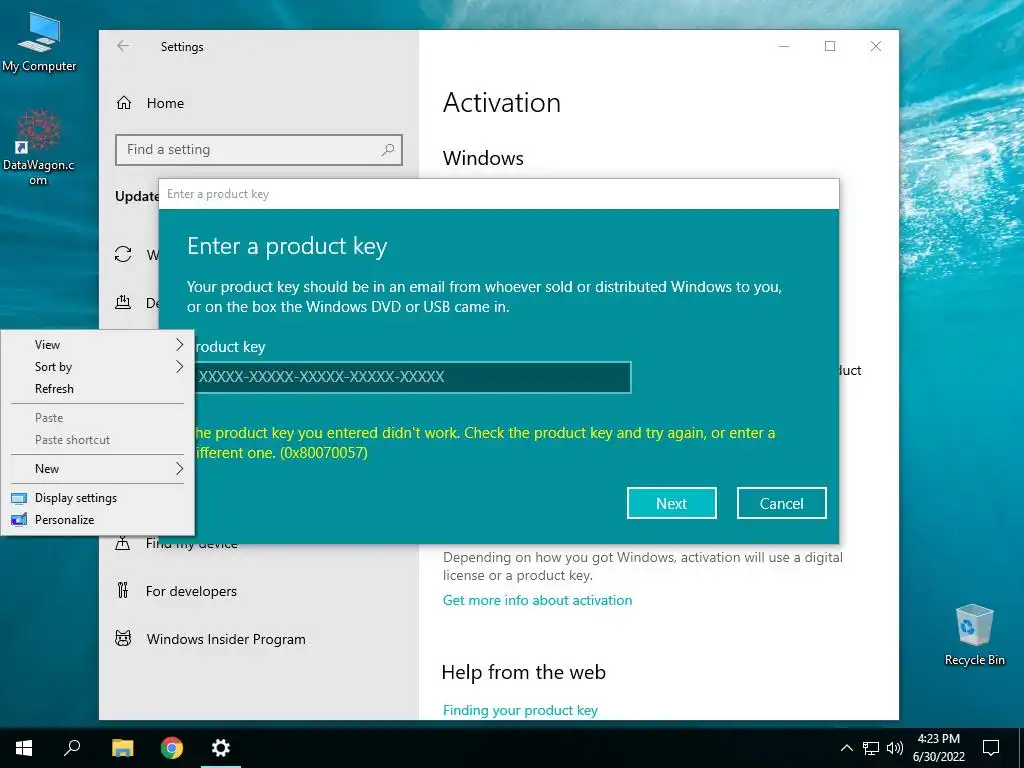Choose Refresh from the context menu
Screen dimensions: 1024x768
pyautogui.click(x=98, y=389)
